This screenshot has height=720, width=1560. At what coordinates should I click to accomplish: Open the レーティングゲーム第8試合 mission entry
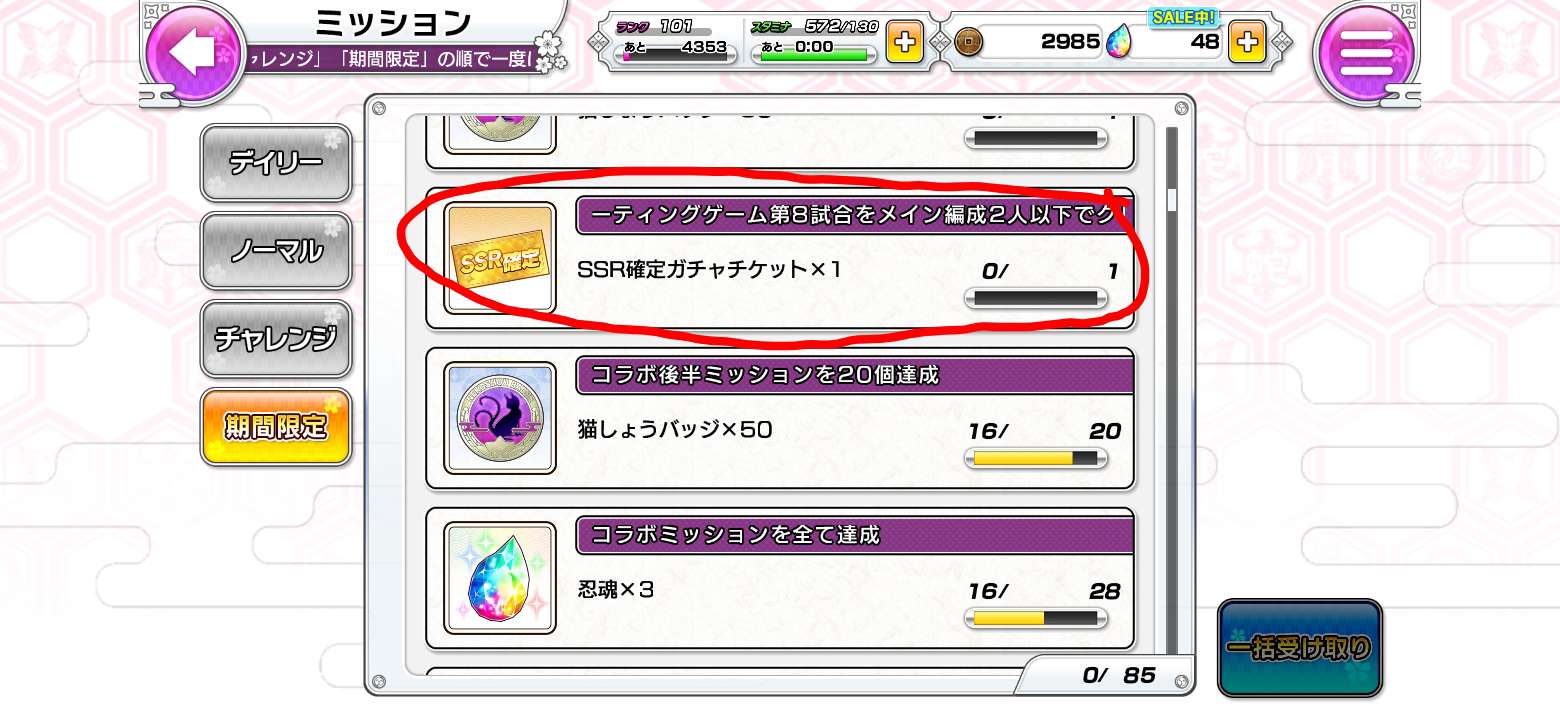pos(781,258)
